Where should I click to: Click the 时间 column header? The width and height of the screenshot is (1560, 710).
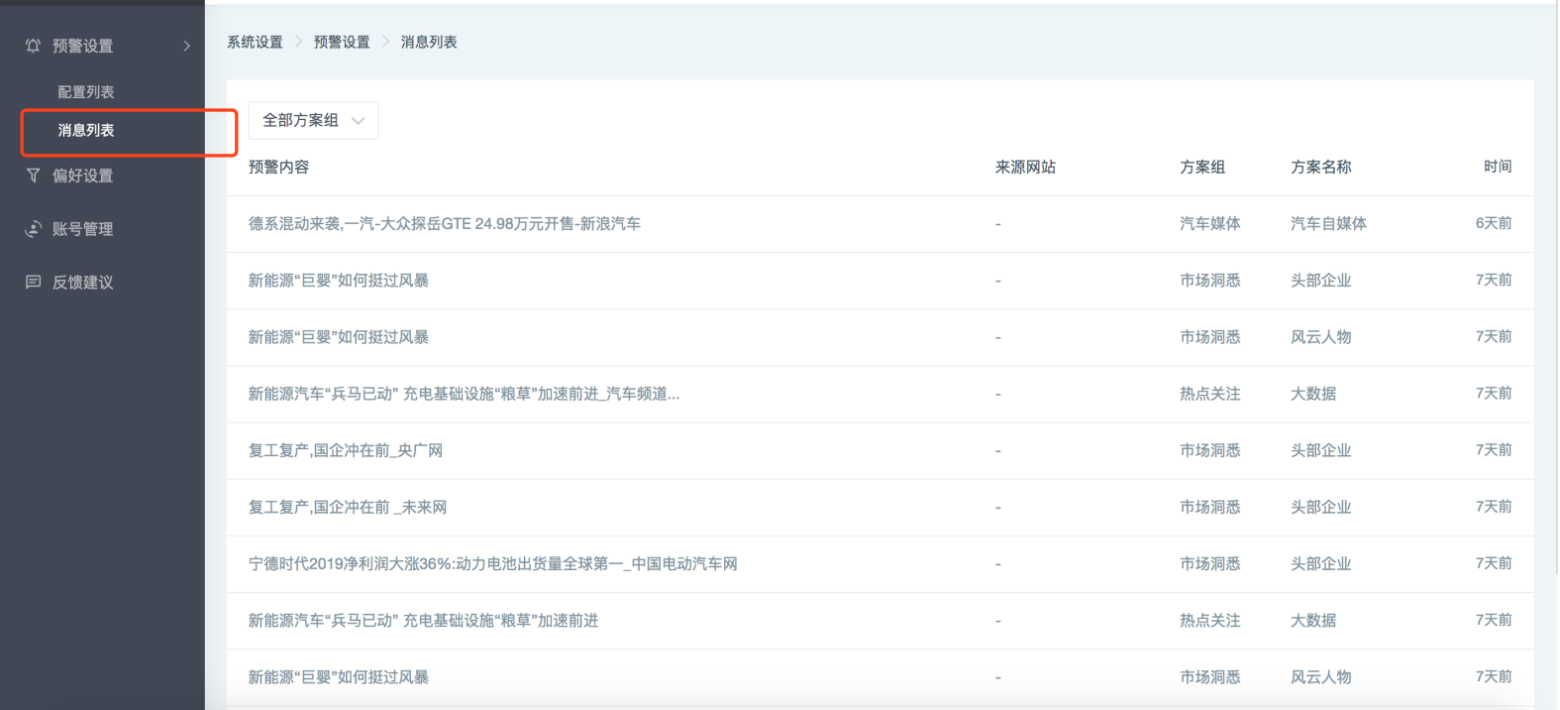[x=1497, y=167]
